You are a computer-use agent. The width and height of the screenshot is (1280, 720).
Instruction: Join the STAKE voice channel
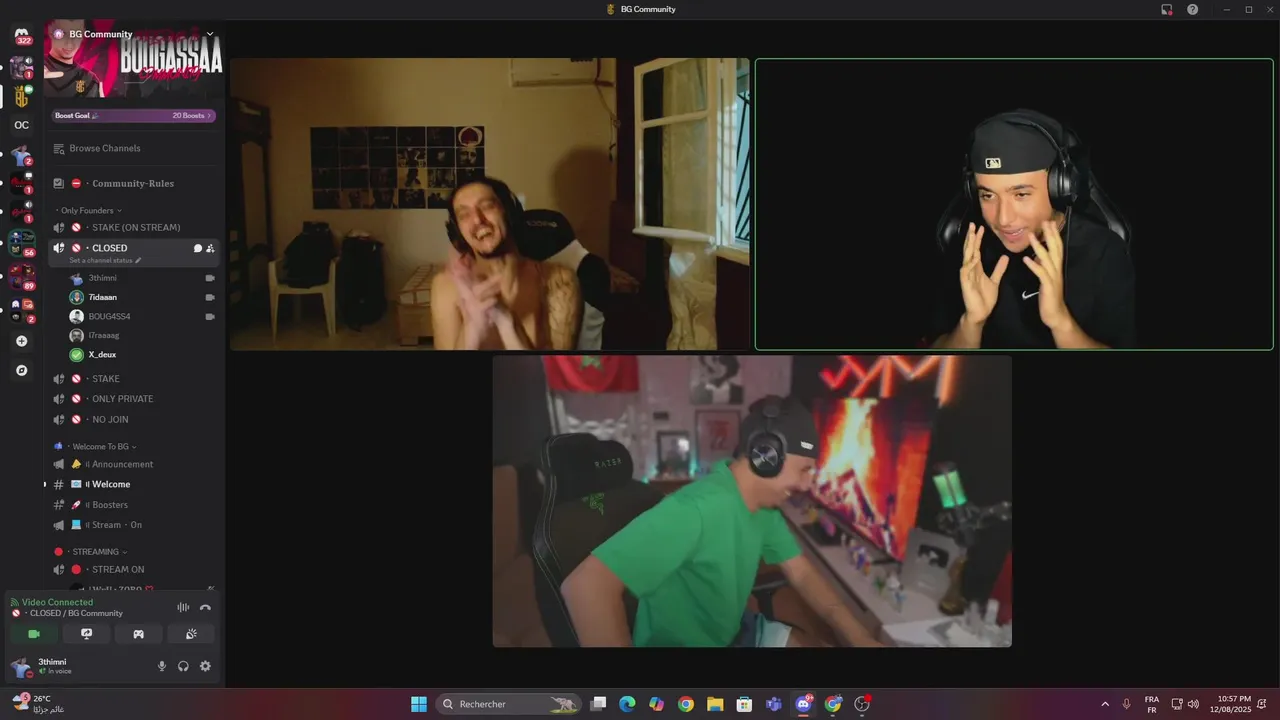coord(134,379)
